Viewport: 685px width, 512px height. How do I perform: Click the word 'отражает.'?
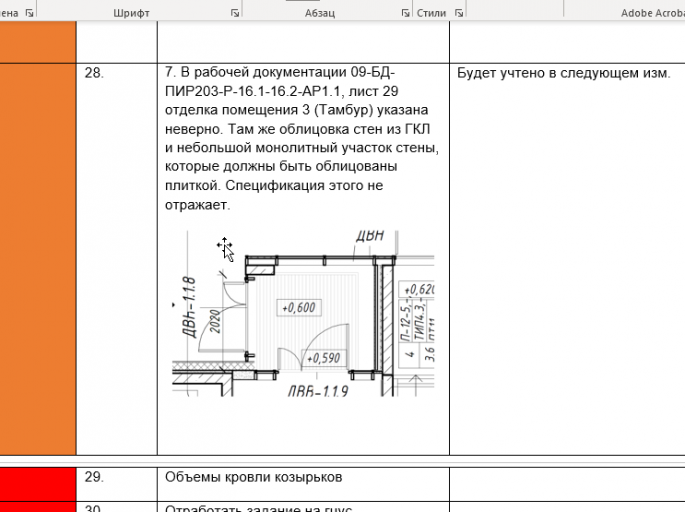197,204
